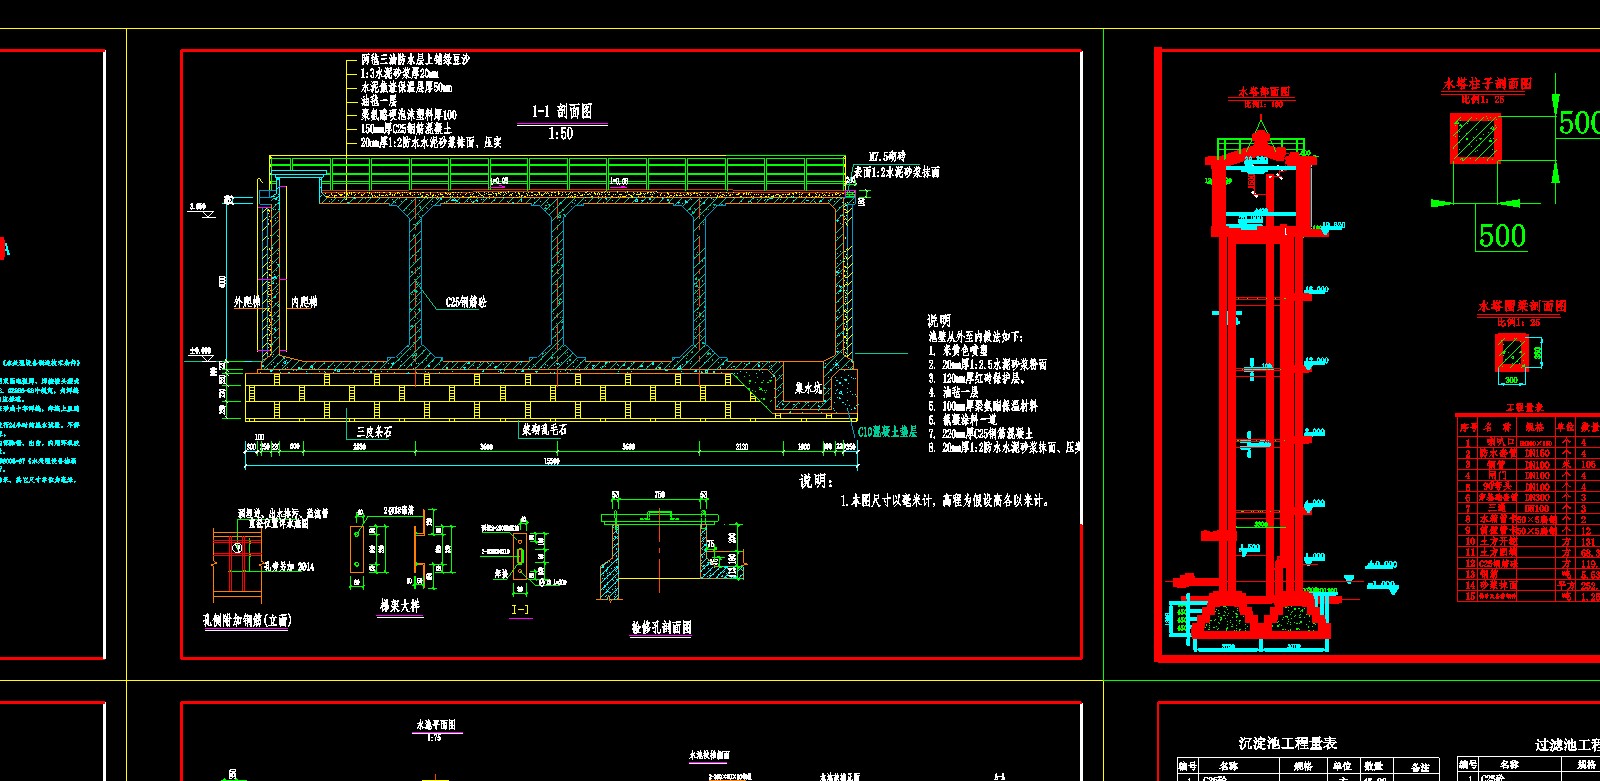Click the 15500 overall dimension text

551,461
